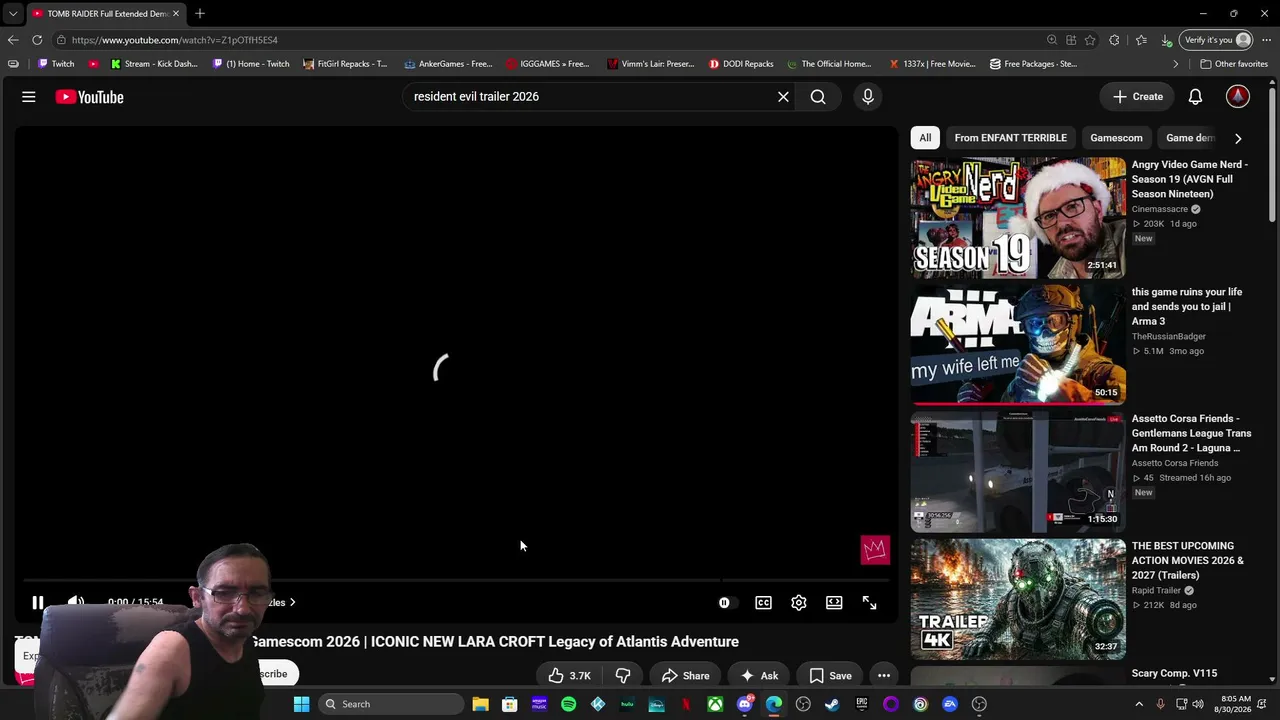
Task: Expand the bookmarks bar overflow chevron
Action: pos(1175,64)
